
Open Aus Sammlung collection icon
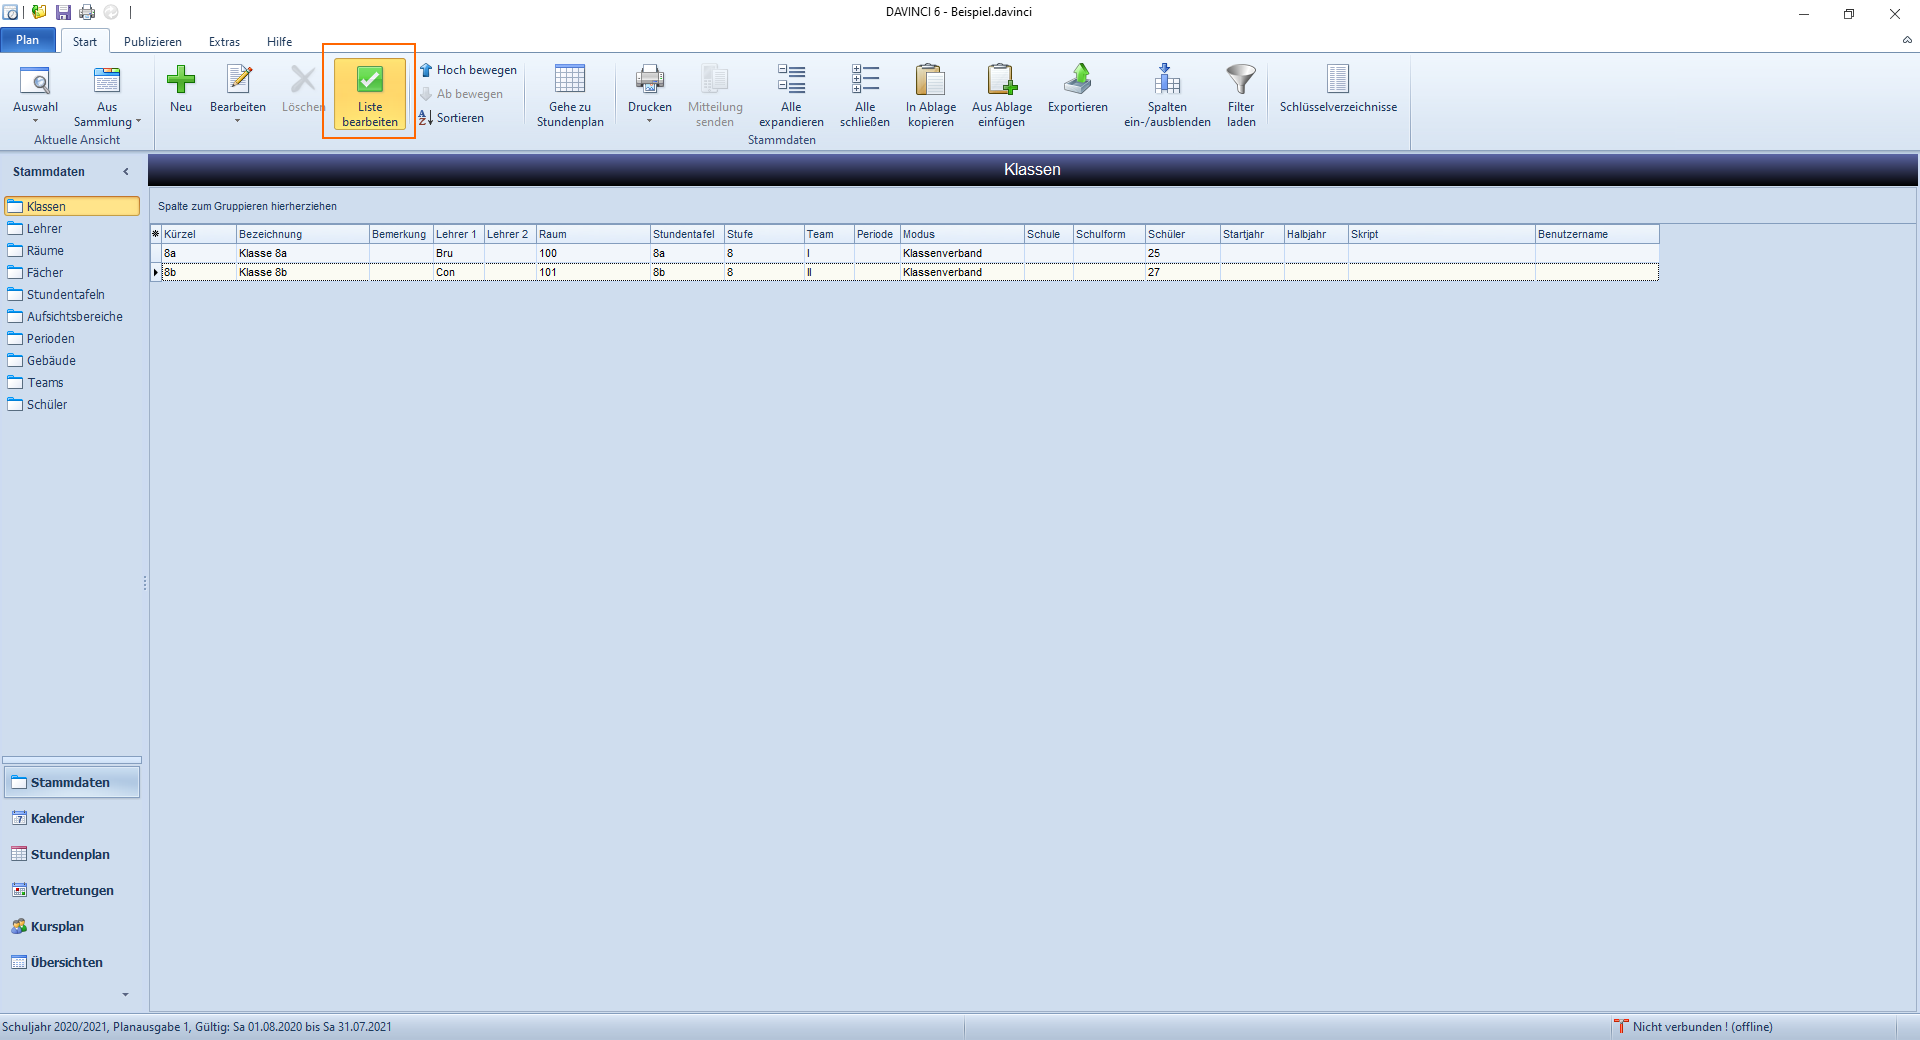coord(107,81)
